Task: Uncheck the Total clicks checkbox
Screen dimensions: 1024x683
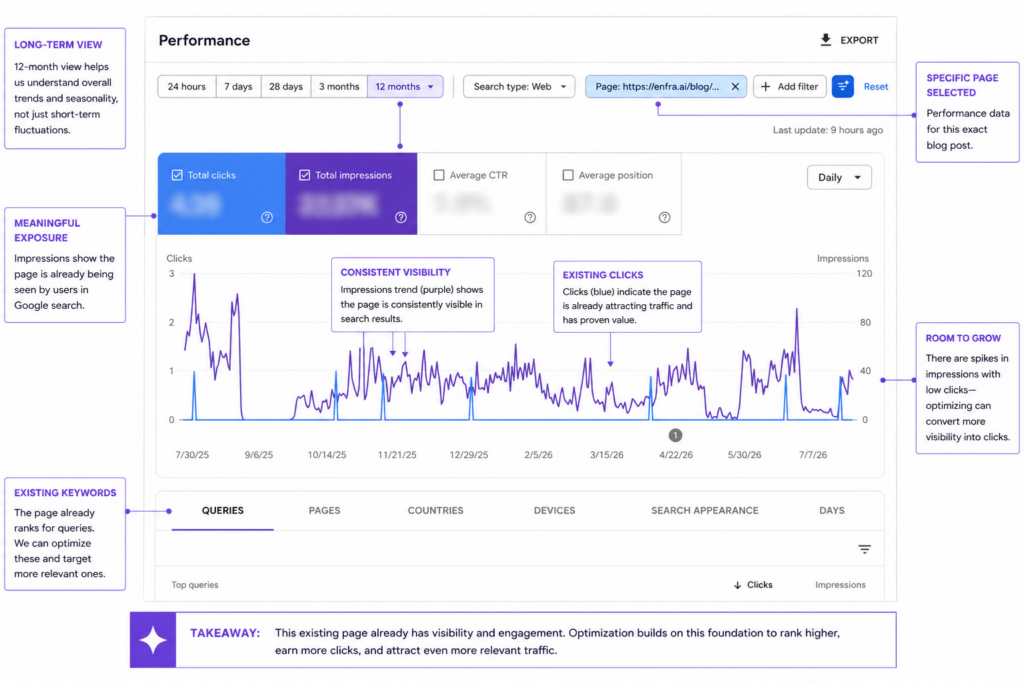Action: pos(177,175)
